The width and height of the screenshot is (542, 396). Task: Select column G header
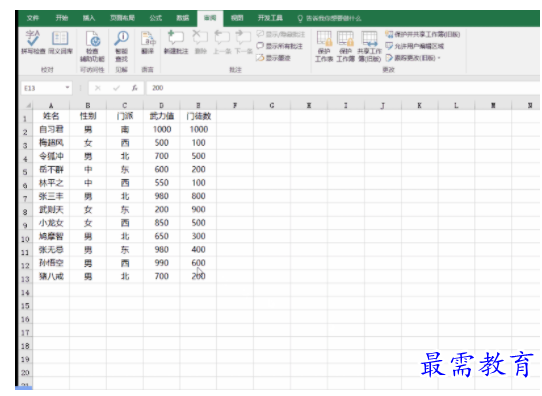click(x=272, y=105)
